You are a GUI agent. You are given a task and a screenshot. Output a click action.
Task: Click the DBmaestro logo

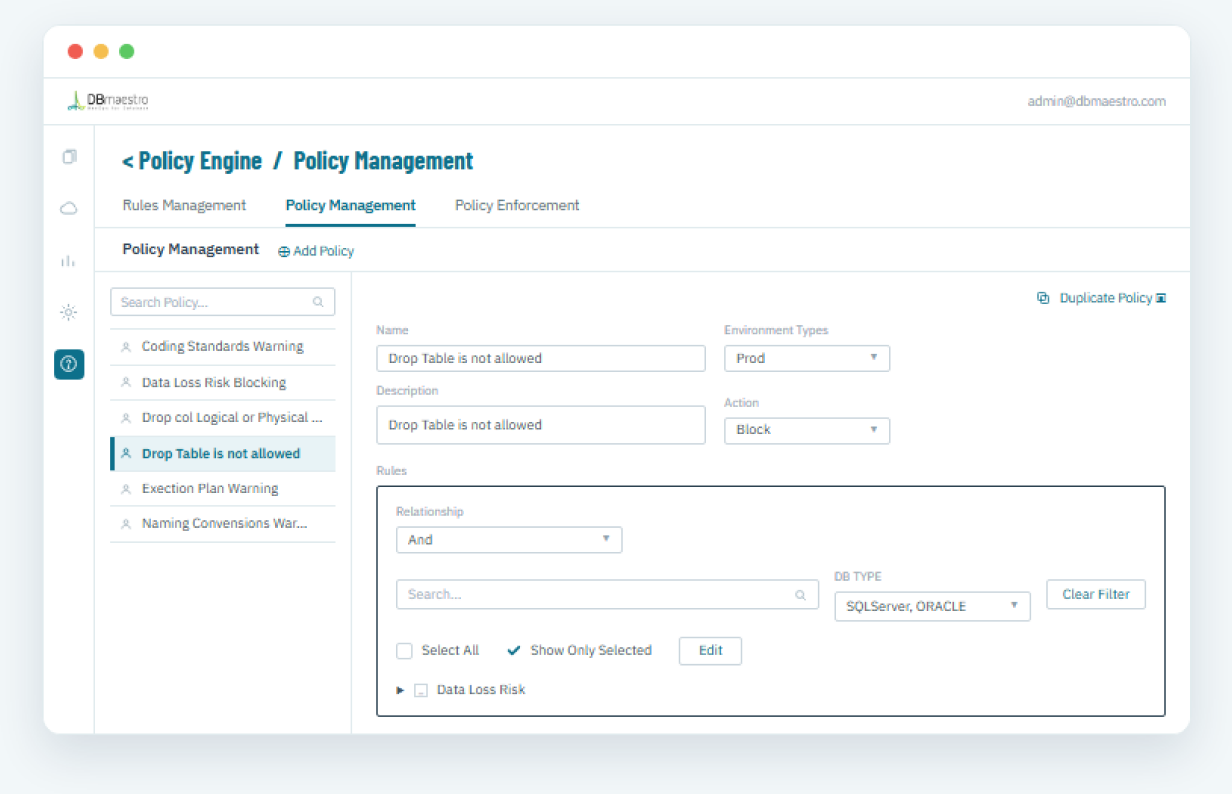tap(108, 101)
